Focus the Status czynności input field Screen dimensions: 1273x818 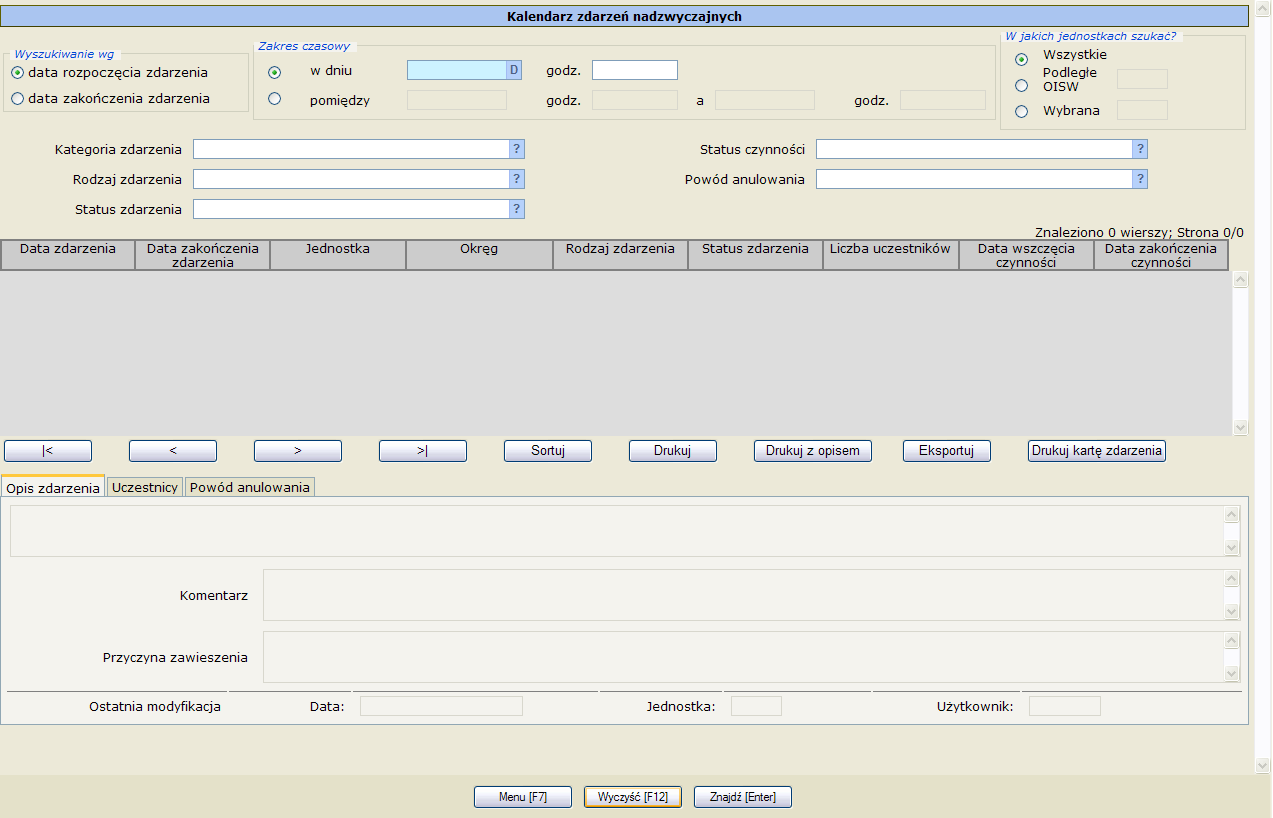pos(974,149)
